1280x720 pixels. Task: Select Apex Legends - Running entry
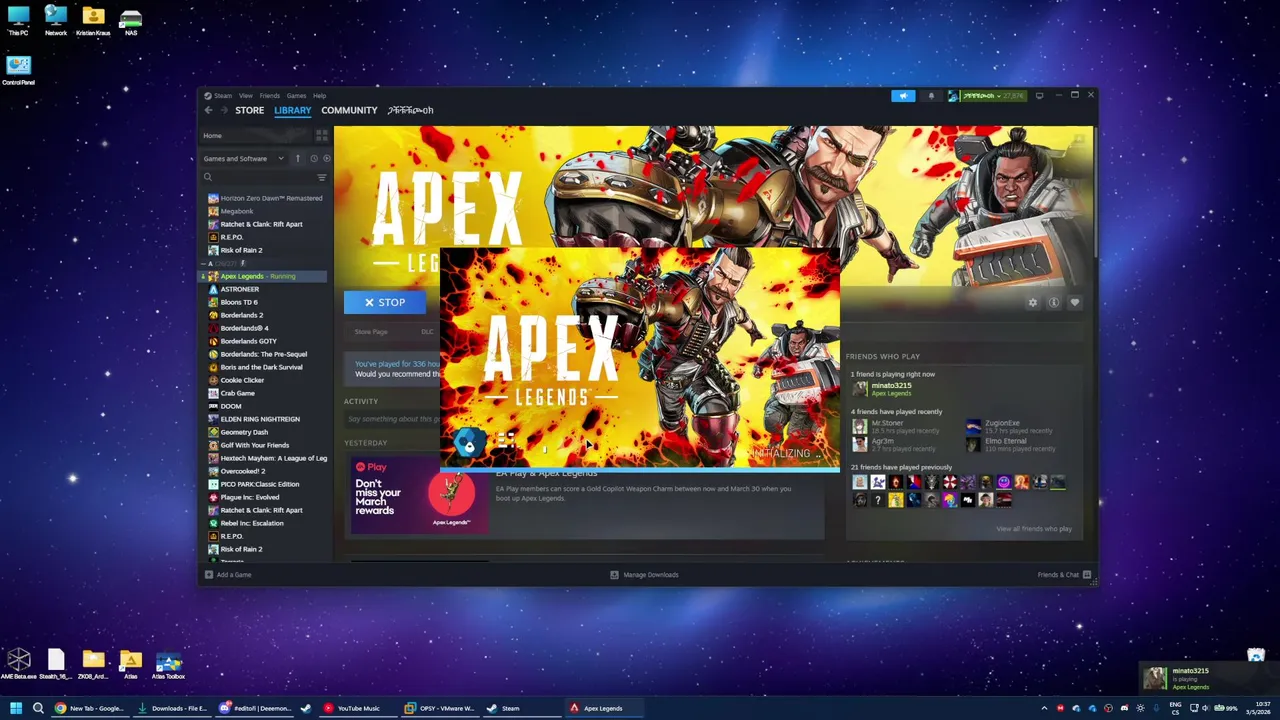263,276
